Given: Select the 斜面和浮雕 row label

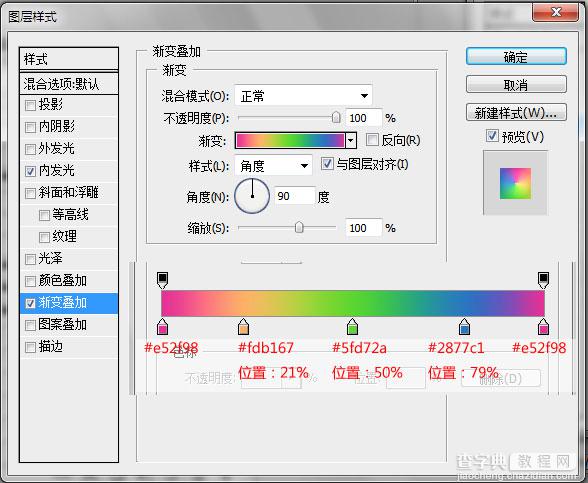Looking at the screenshot, I should 69,193.
